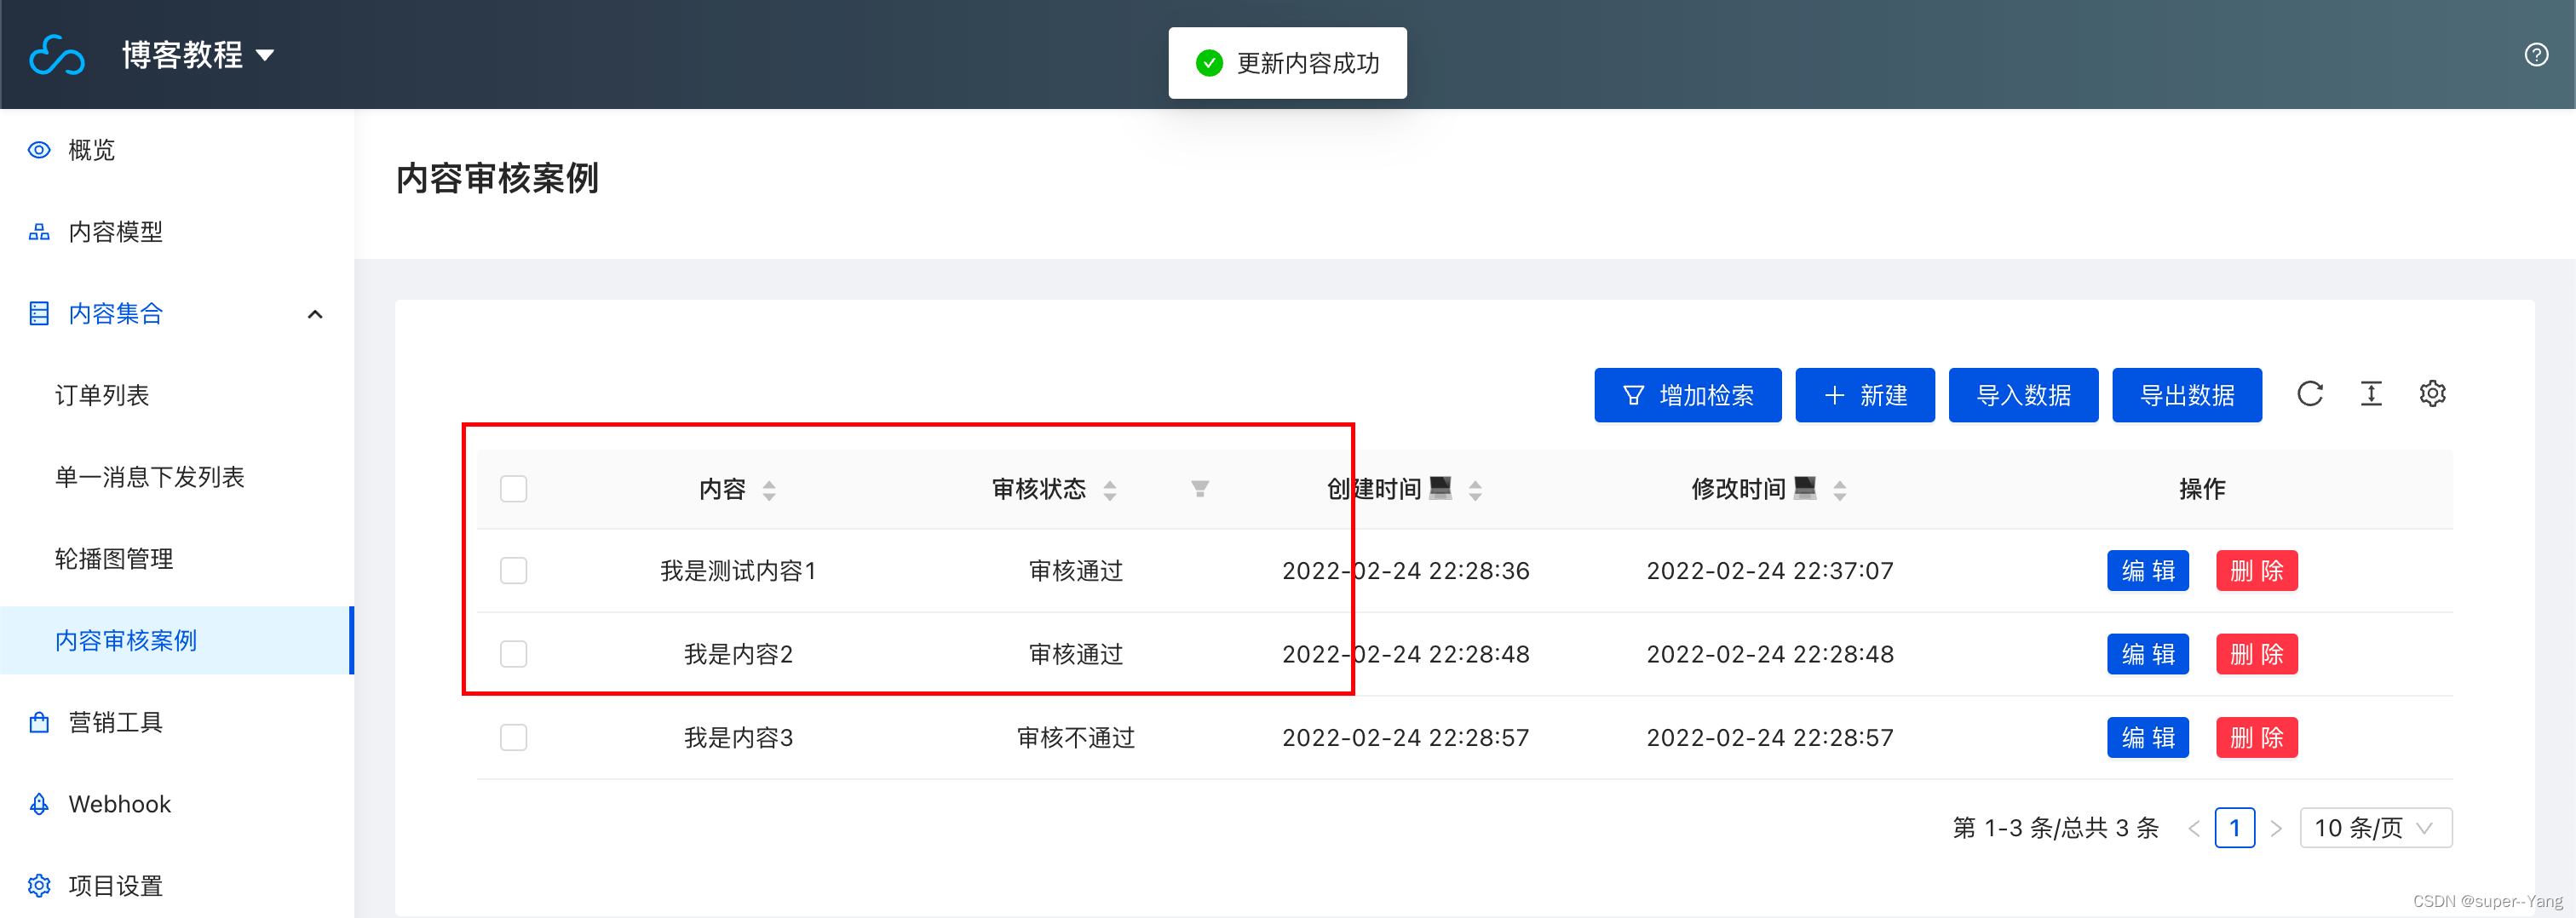Edit the 我是测试内容1 row
Screen dimensions: 2576x918
pos(2148,571)
